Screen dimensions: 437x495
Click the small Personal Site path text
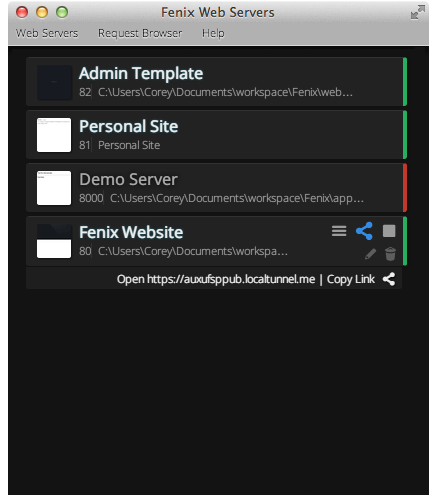pos(129,145)
